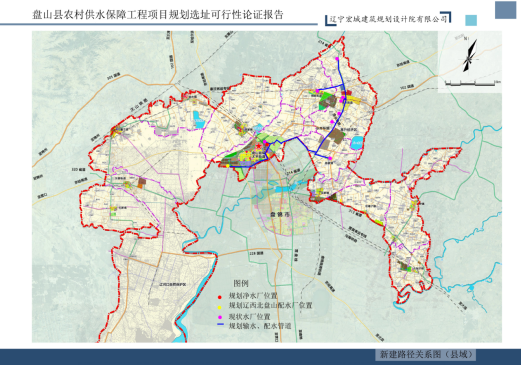This screenshot has width=522, height=366.
Task: Click the 新建路径关系图（县域） footer caption
Action: coord(426,354)
